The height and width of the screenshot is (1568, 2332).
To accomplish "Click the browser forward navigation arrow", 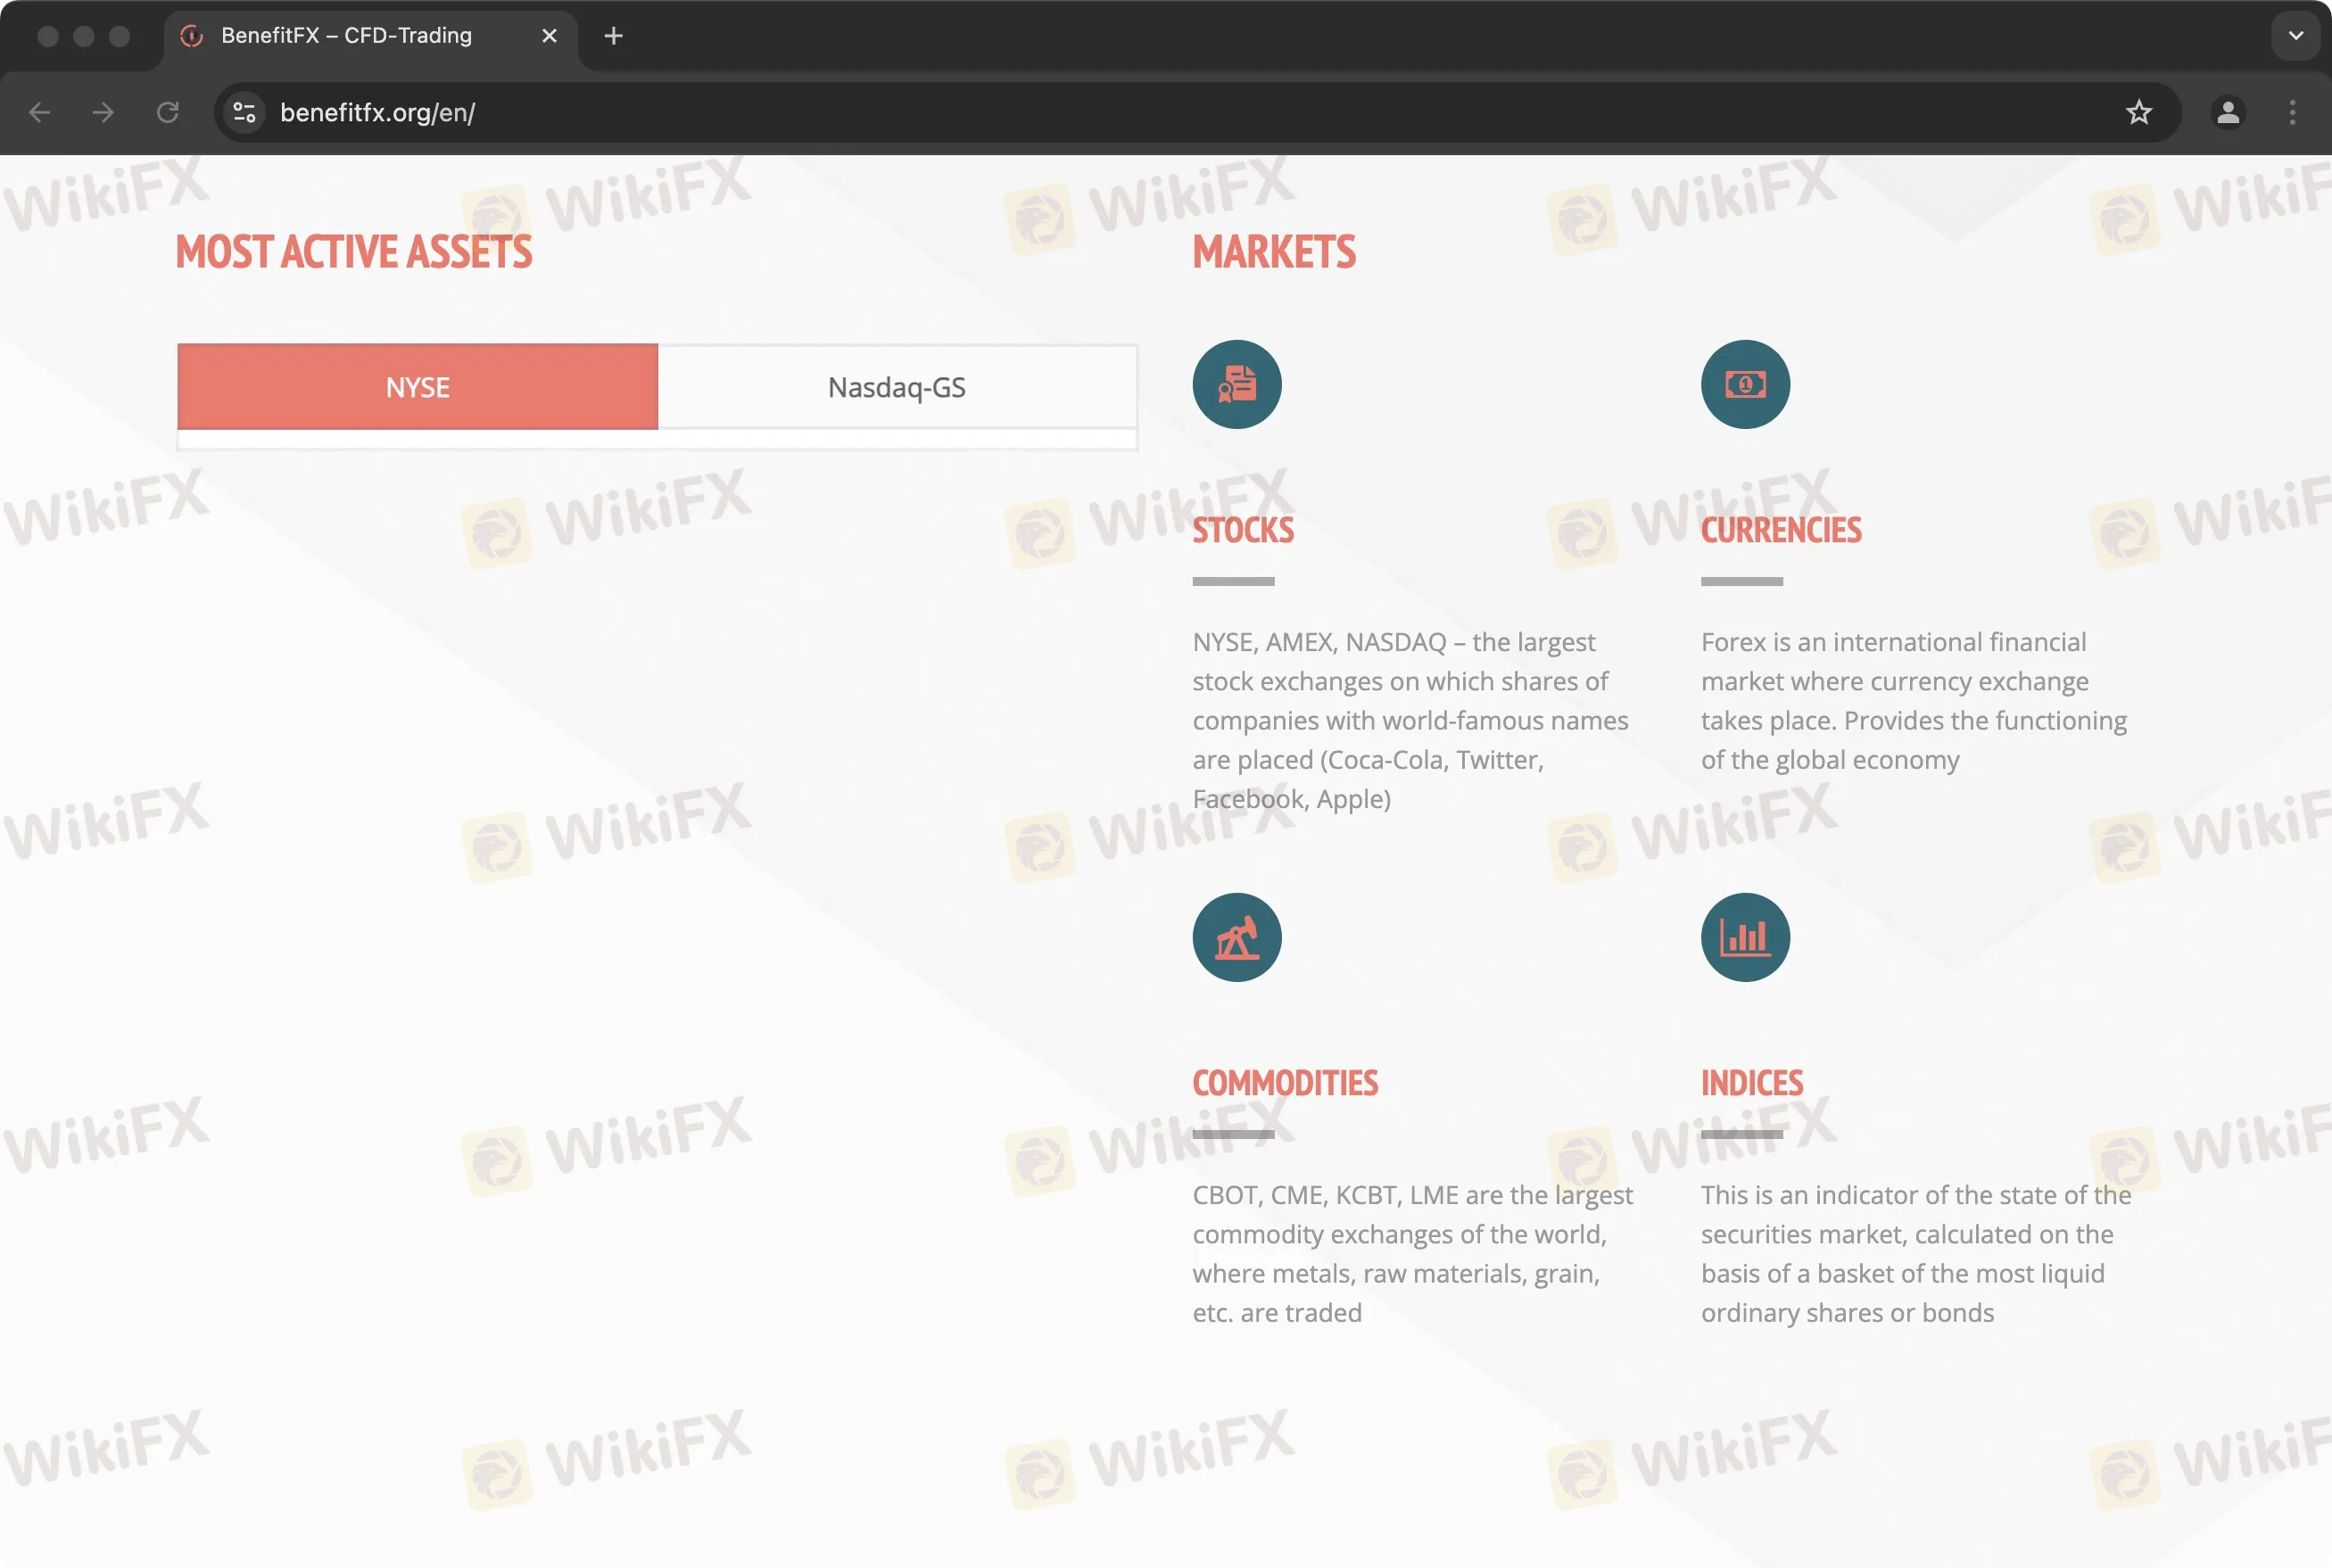I will pyautogui.click(x=103, y=112).
